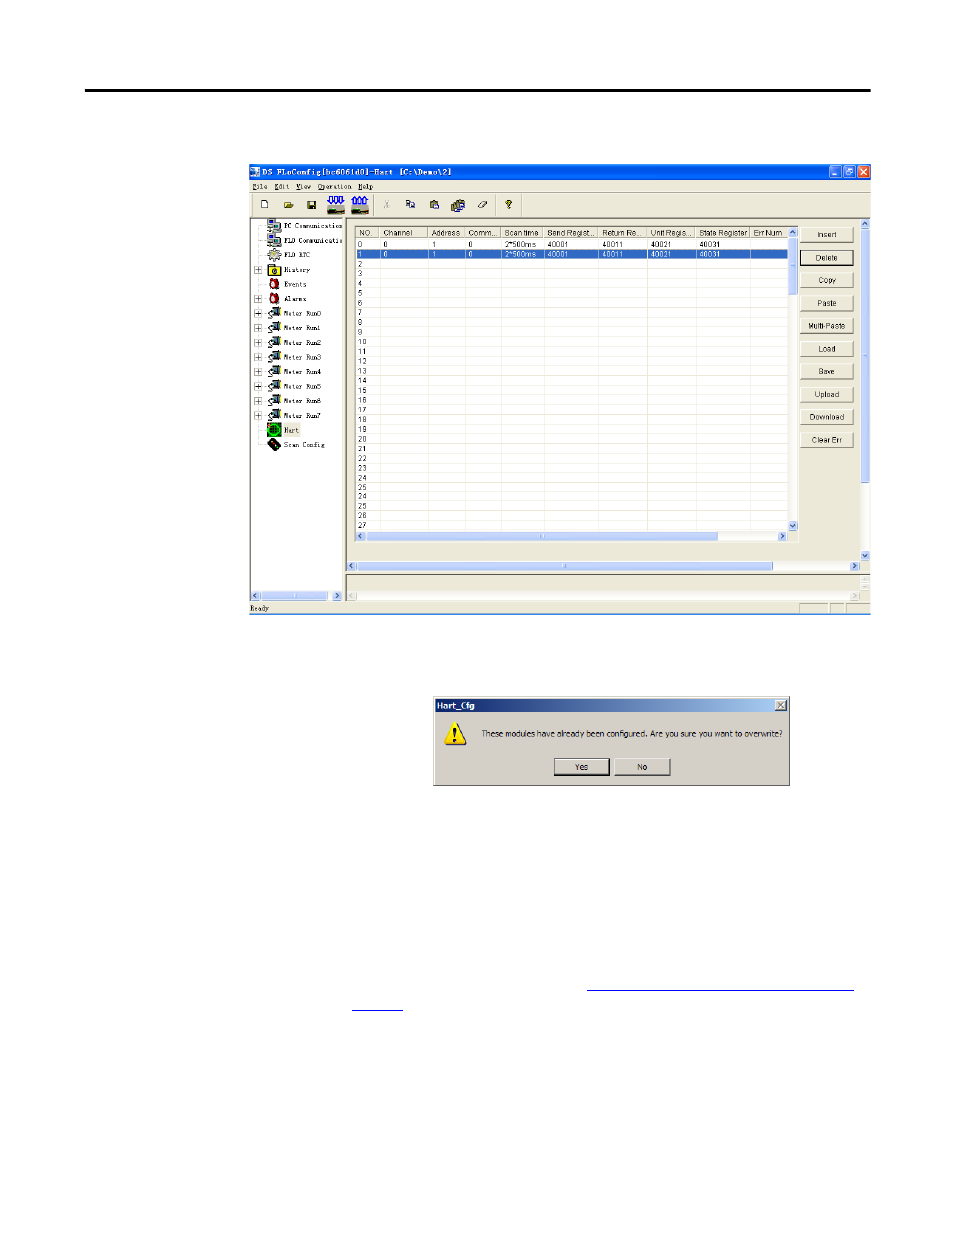
Task: Click the Multi-Paste button
Action: (827, 326)
